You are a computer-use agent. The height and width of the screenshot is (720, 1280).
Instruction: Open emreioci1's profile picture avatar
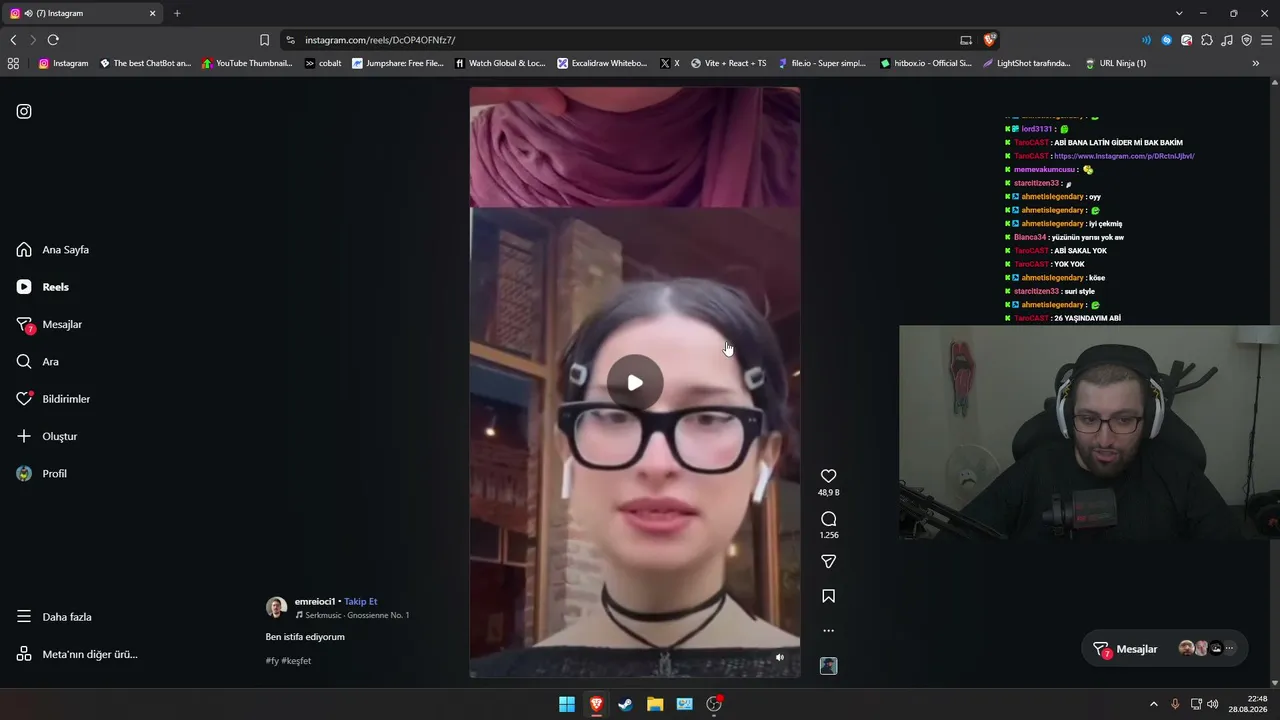tap(276, 608)
